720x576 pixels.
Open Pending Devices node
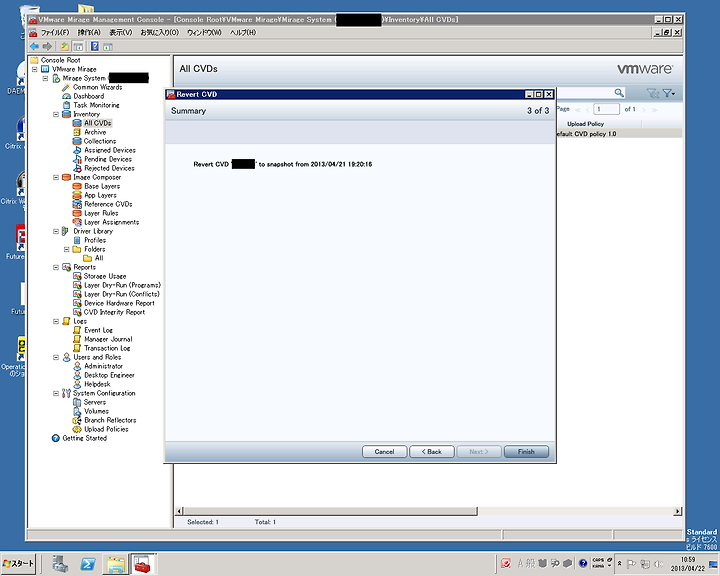[108, 159]
